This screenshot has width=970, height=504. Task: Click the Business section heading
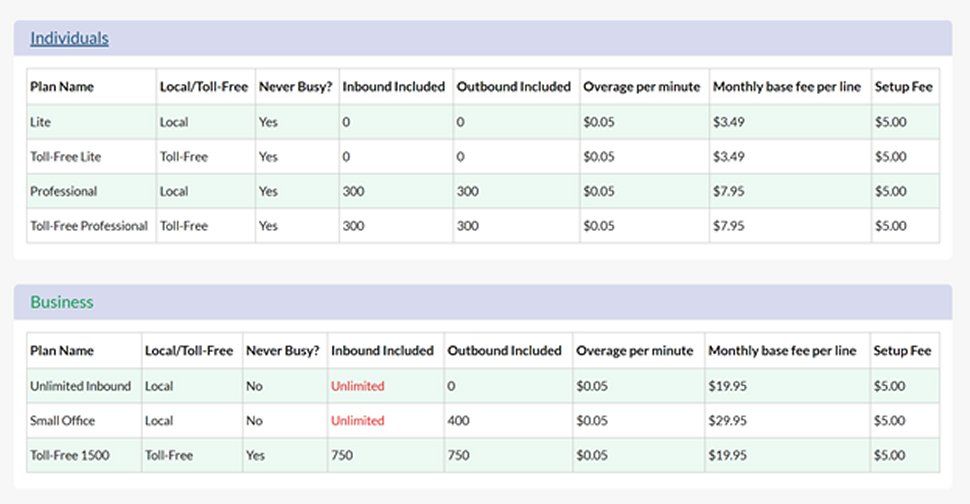click(x=62, y=302)
